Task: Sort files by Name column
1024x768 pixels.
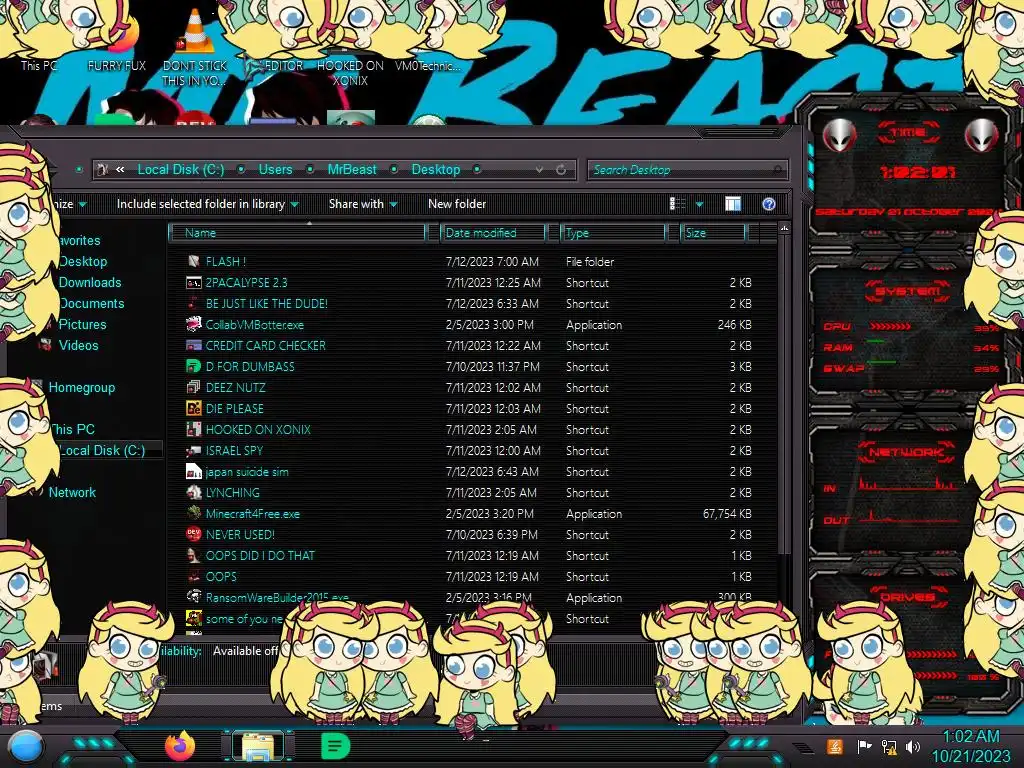Action: pos(297,232)
